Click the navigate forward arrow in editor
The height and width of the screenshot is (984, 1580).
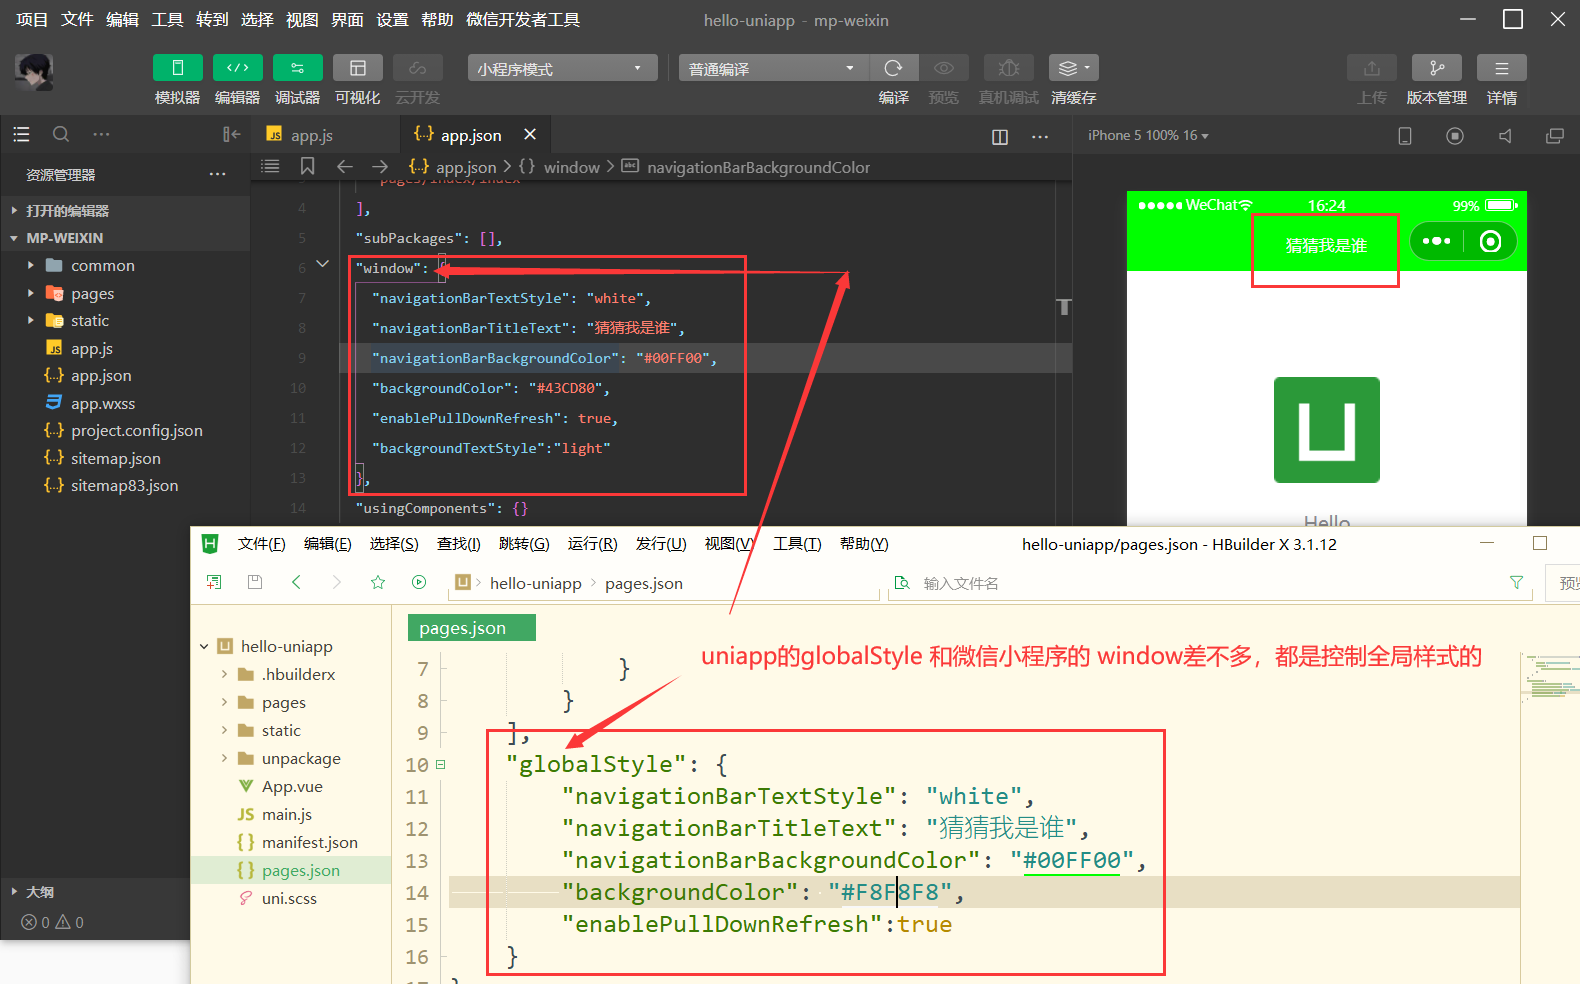tap(380, 166)
